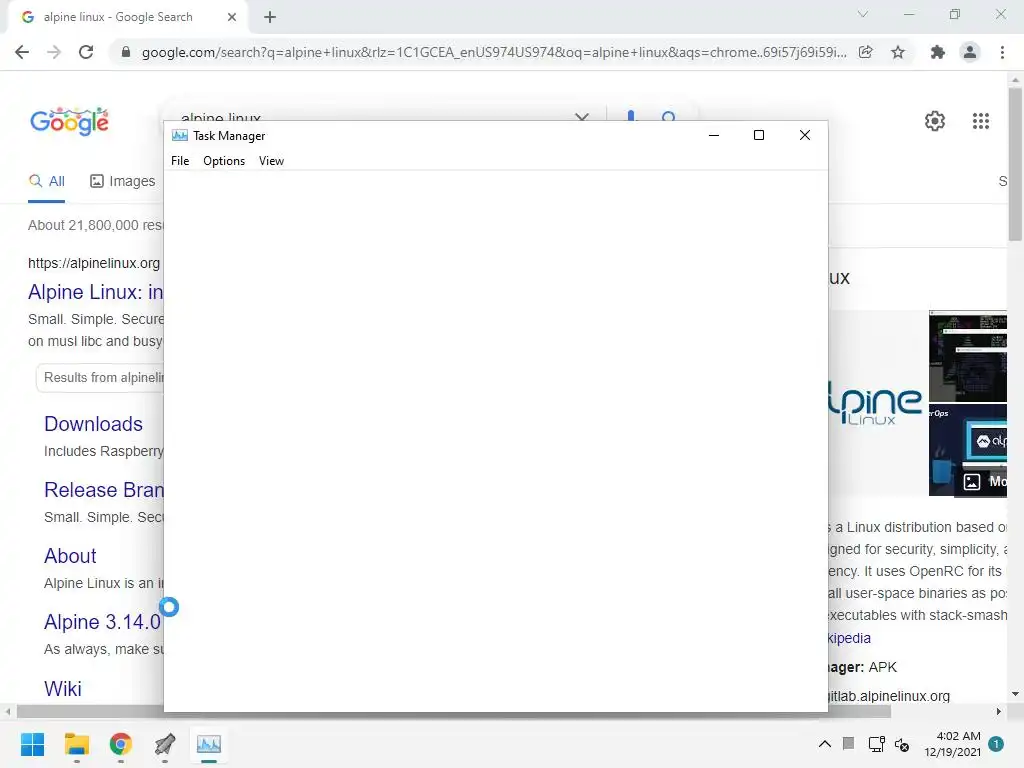Maximize the Task Manager window
The height and width of the screenshot is (768, 1024).
[x=759, y=135]
